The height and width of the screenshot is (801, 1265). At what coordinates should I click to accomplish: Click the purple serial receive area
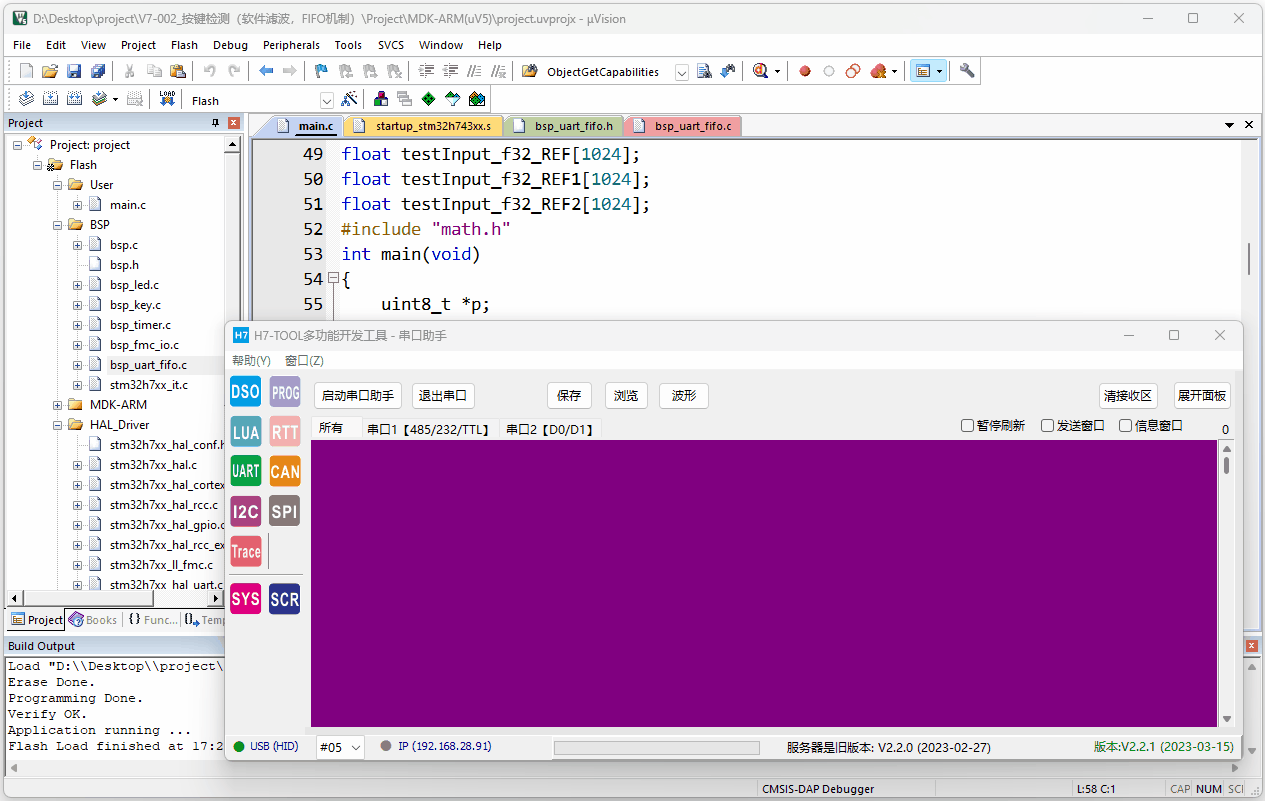tap(764, 583)
